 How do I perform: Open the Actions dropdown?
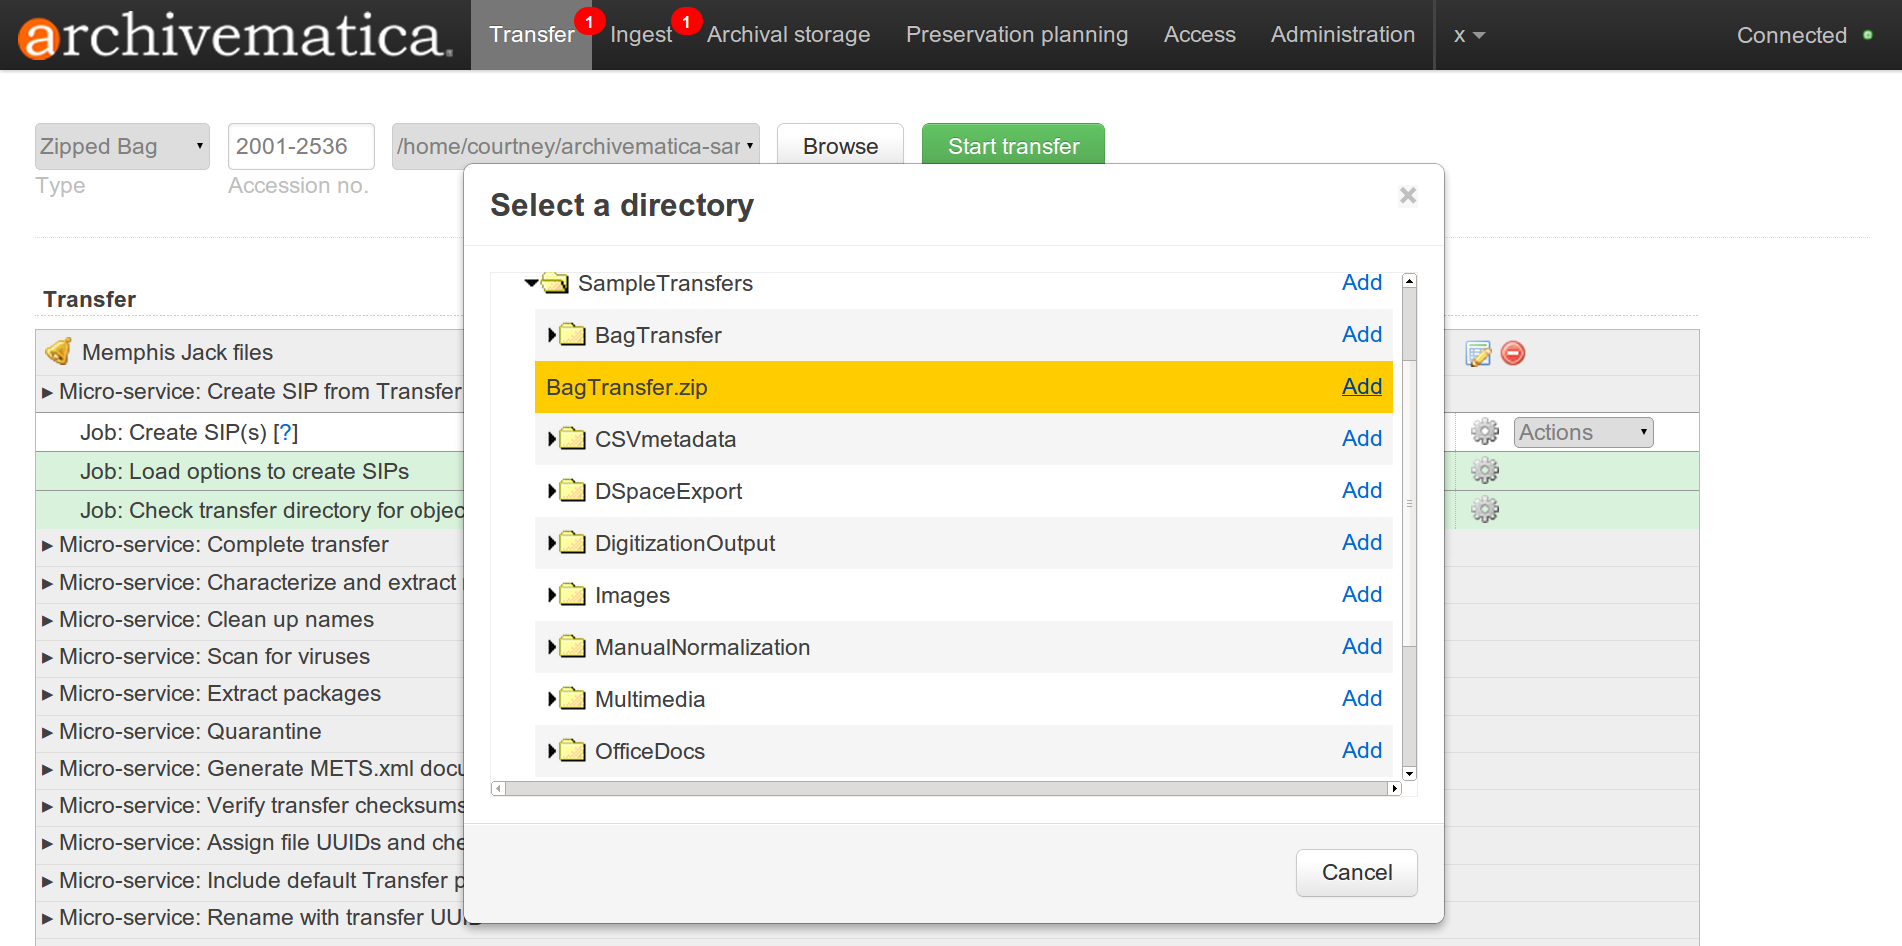pos(1582,432)
